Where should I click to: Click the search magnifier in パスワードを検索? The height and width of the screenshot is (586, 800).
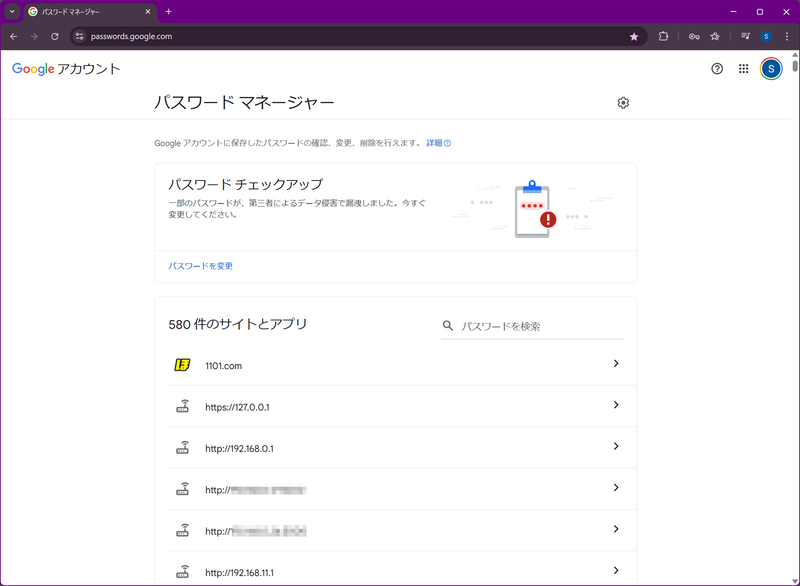pyautogui.click(x=446, y=324)
